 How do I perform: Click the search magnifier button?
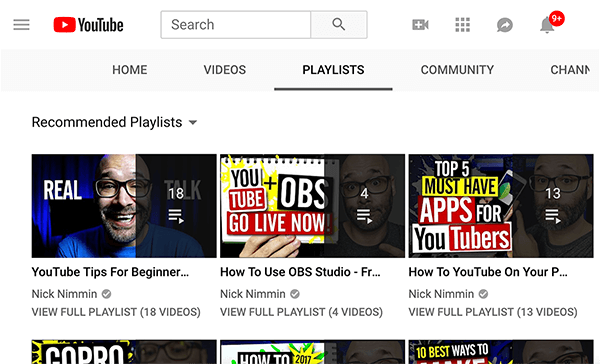(339, 25)
